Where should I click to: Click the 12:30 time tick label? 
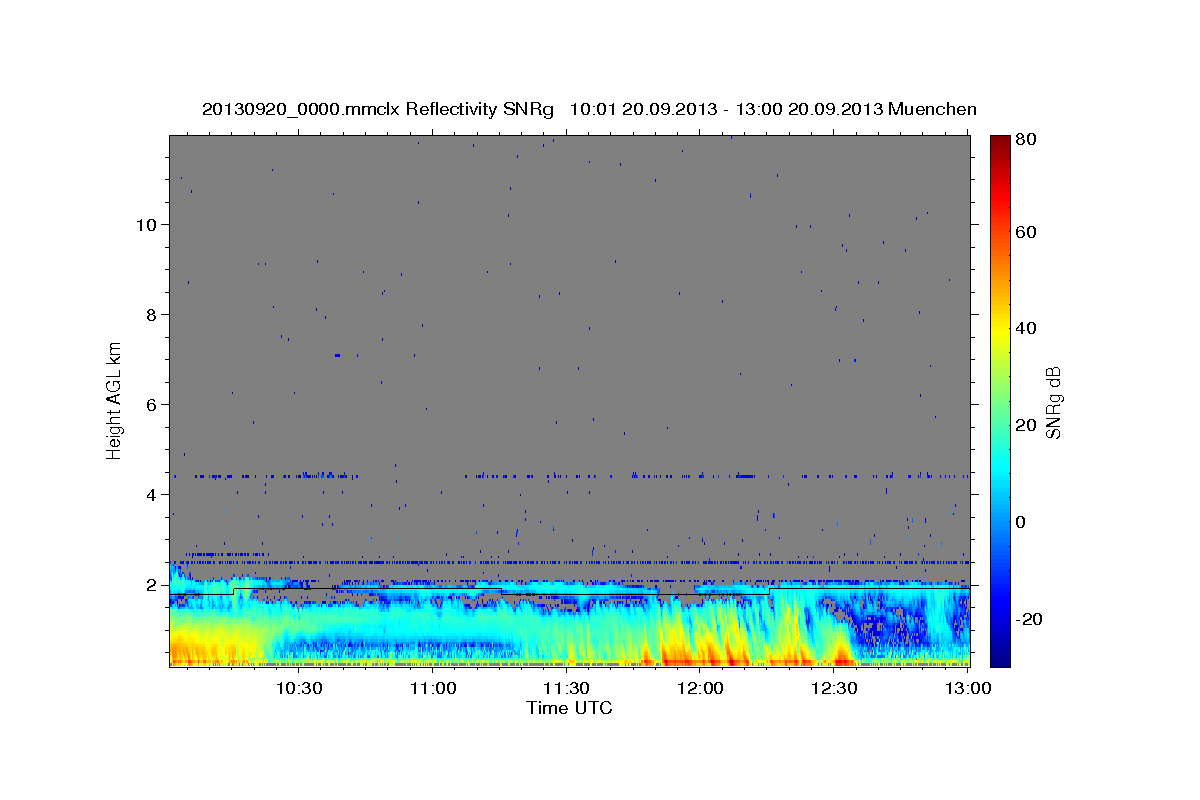click(835, 688)
